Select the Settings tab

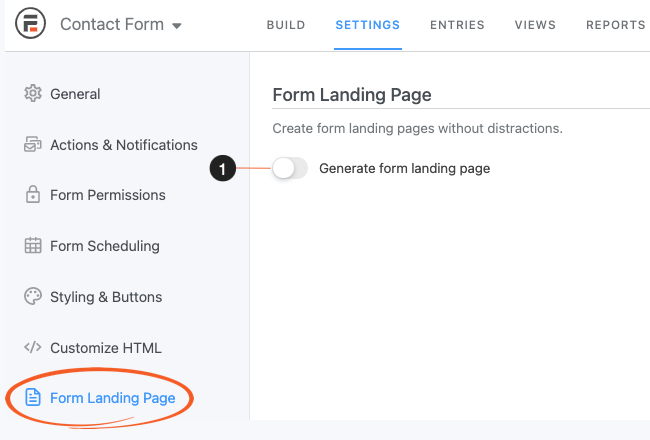coord(368,25)
